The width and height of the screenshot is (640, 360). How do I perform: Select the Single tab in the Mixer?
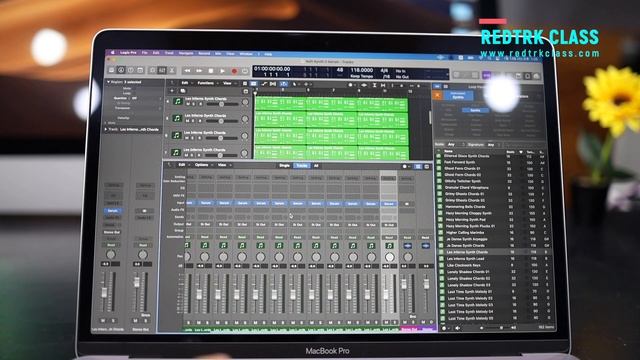pyautogui.click(x=284, y=166)
